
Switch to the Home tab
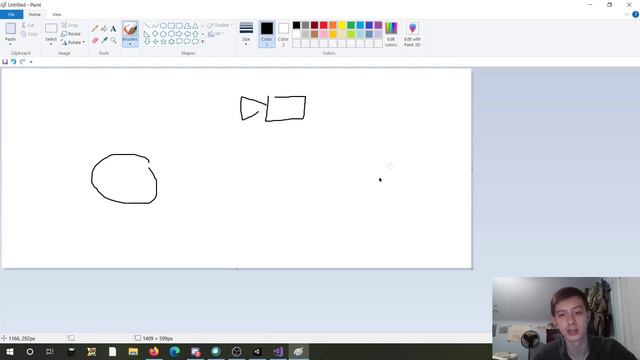point(35,15)
